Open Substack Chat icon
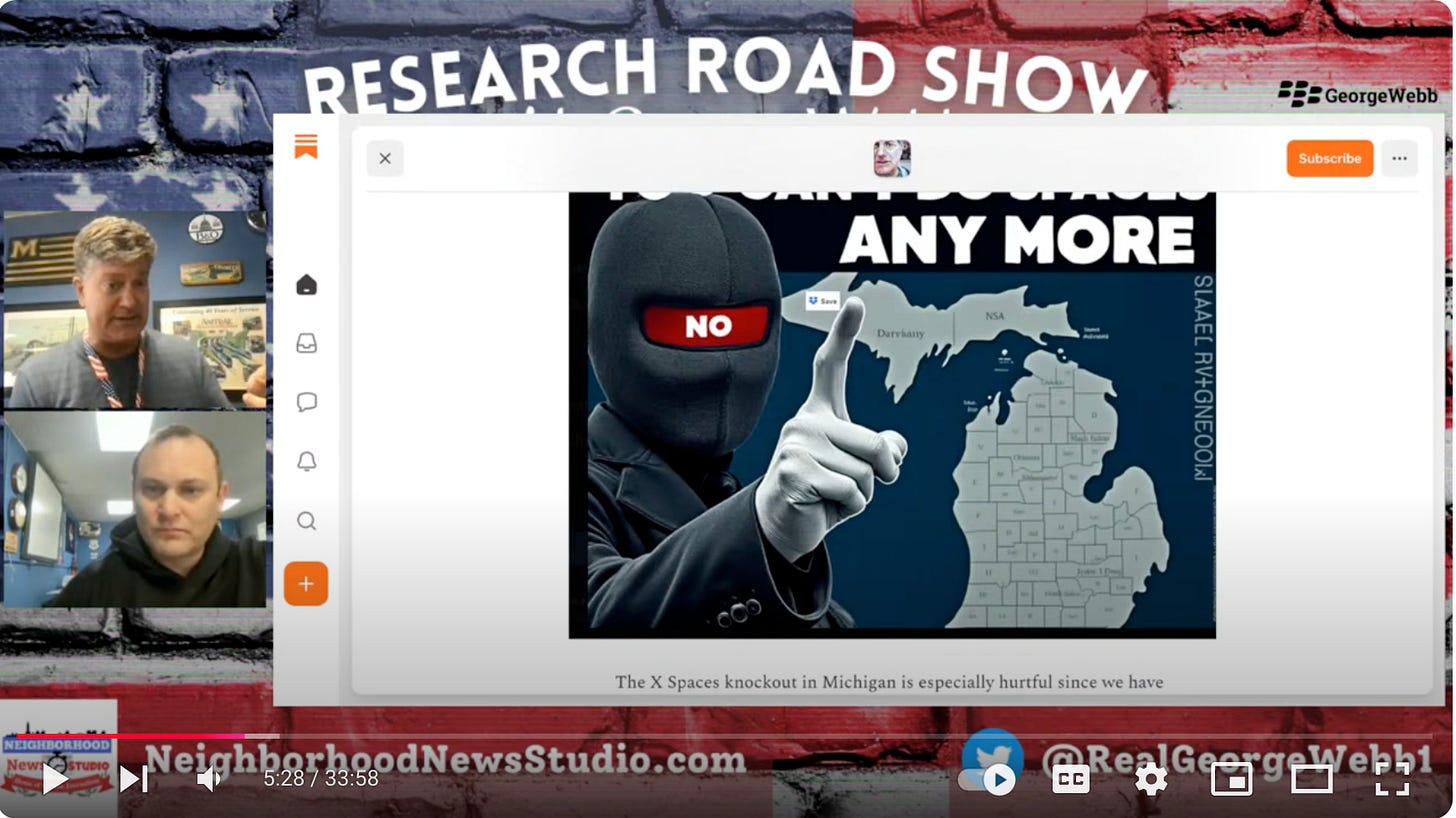The image size is (1456, 818). 306,402
